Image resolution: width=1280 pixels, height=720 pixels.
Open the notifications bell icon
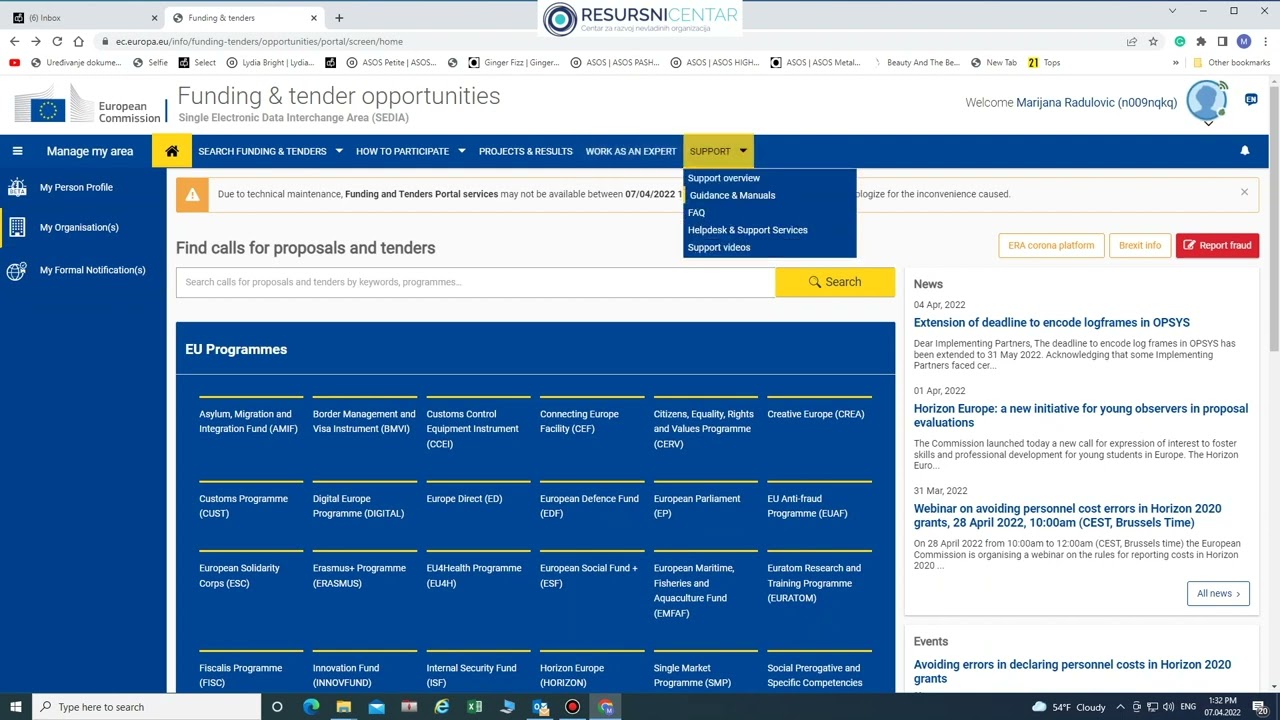click(1245, 151)
